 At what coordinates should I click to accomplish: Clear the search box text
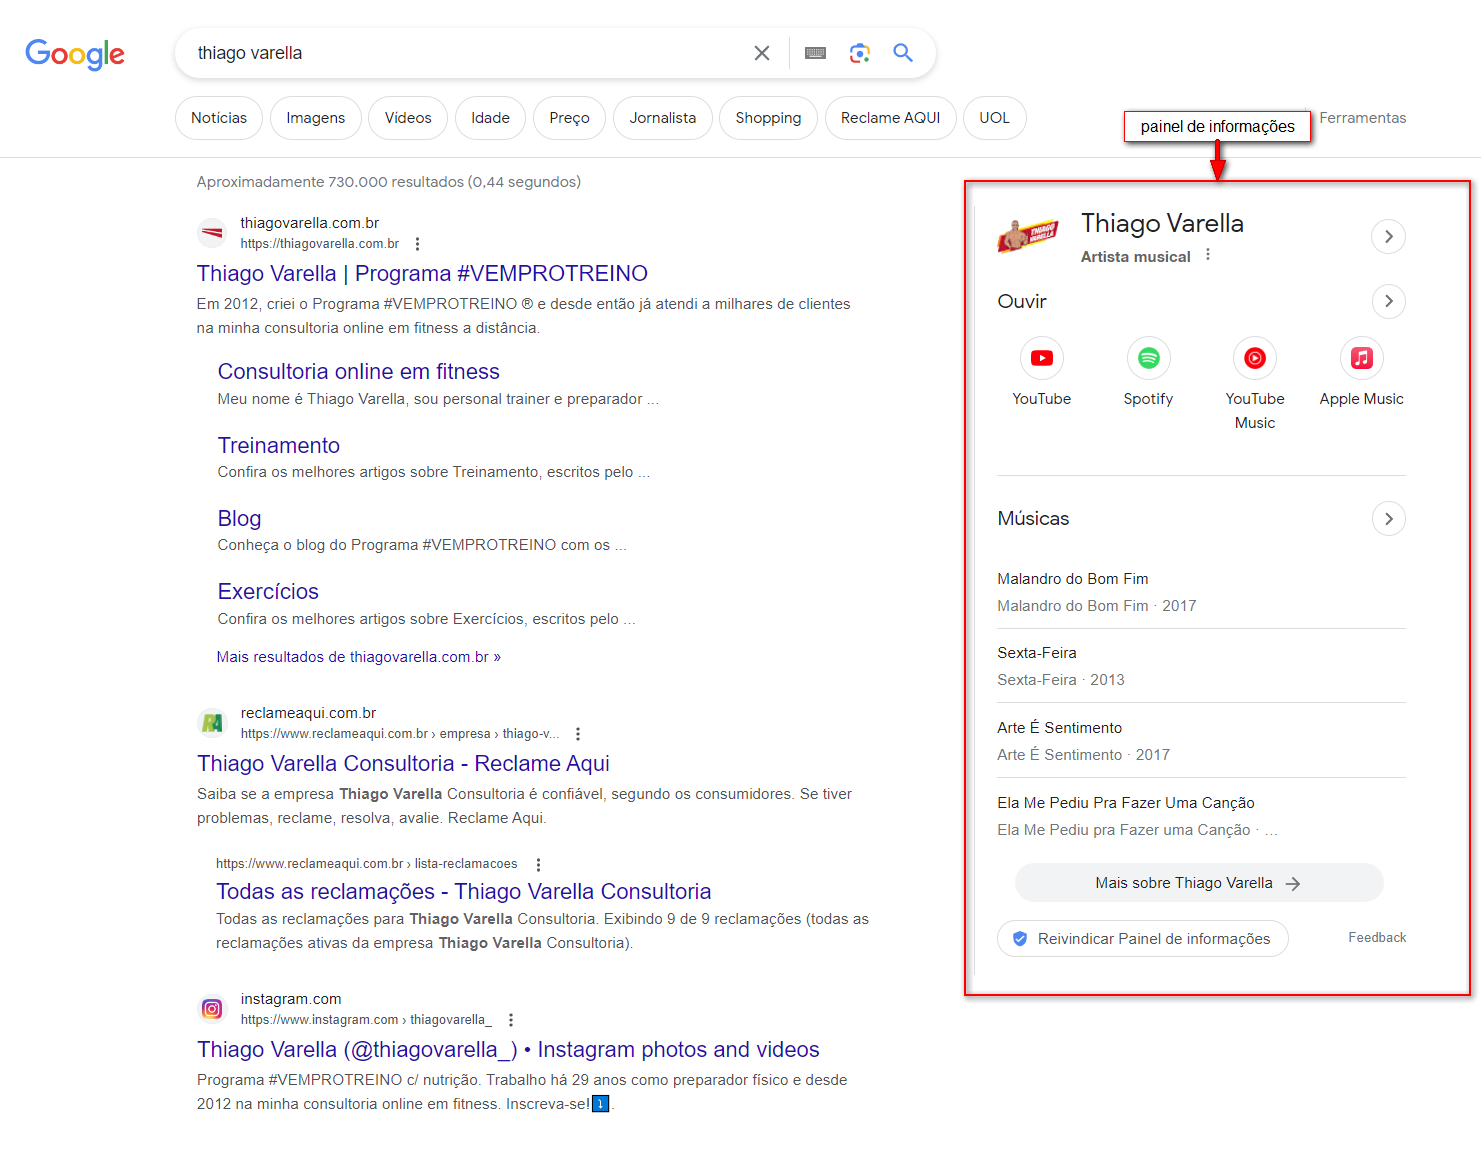pos(762,53)
